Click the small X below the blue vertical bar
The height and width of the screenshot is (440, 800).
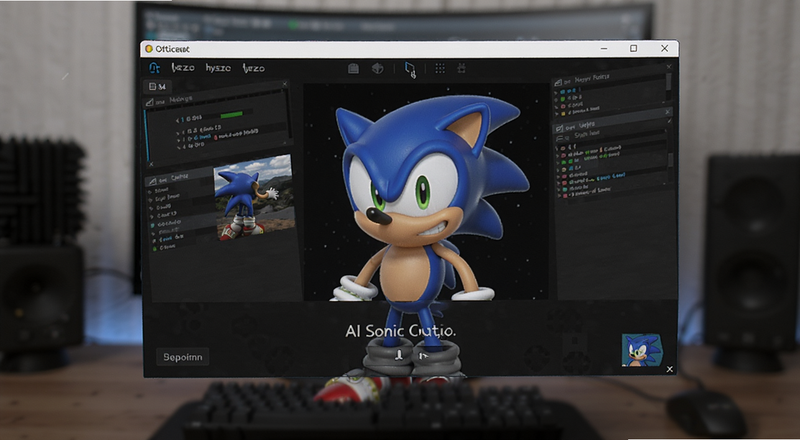tap(151, 164)
